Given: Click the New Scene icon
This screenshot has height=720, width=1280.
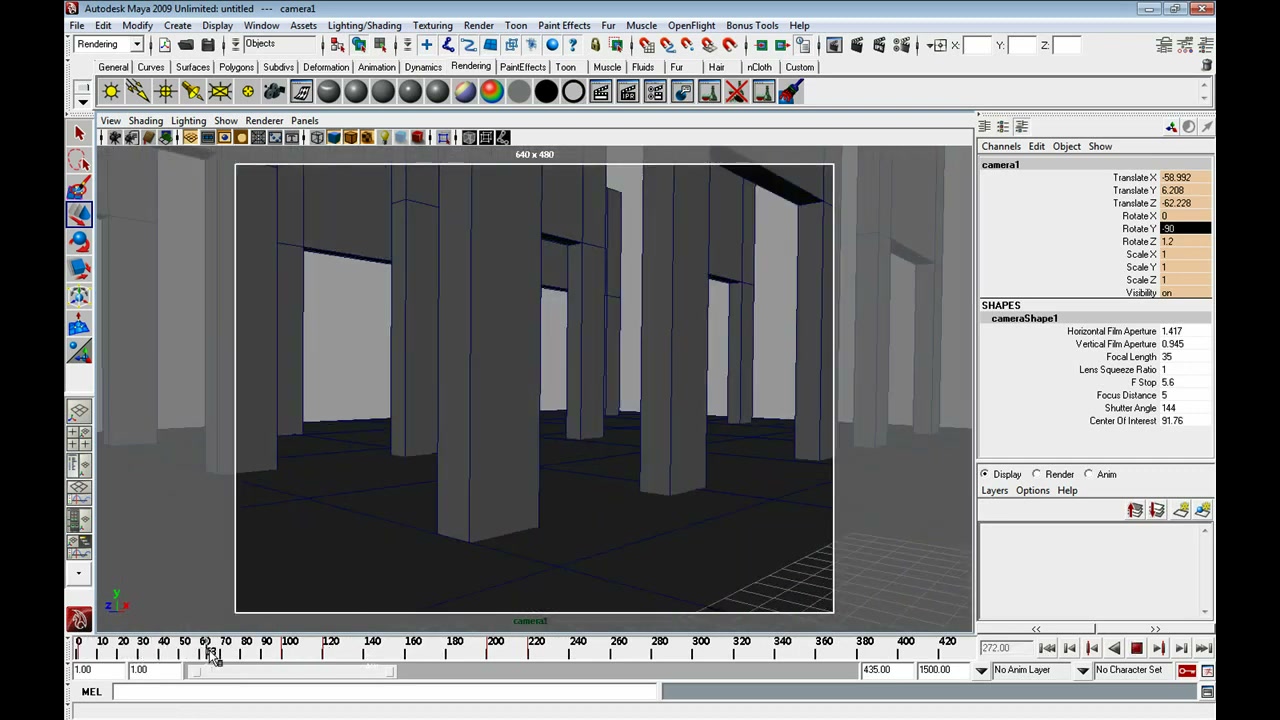Looking at the screenshot, I should [164, 45].
